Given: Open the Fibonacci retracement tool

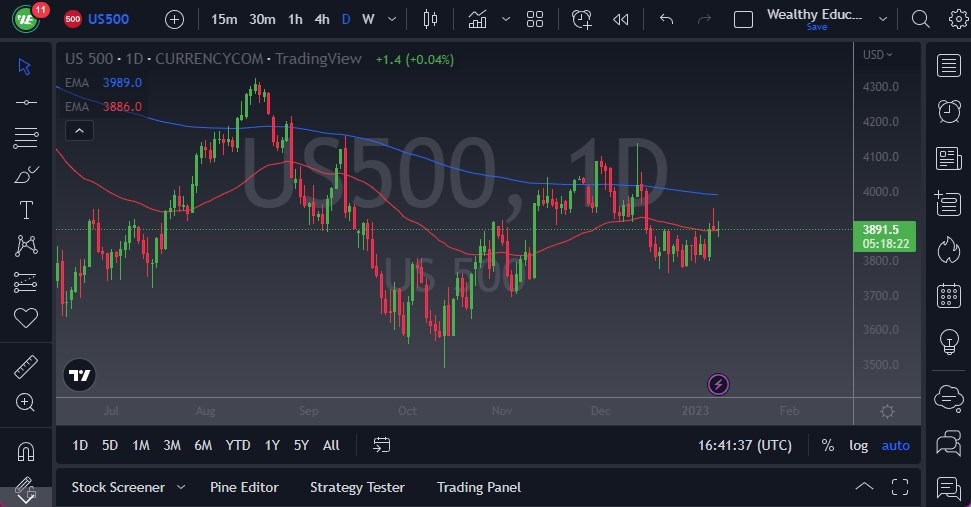Looking at the screenshot, I should coord(26,138).
